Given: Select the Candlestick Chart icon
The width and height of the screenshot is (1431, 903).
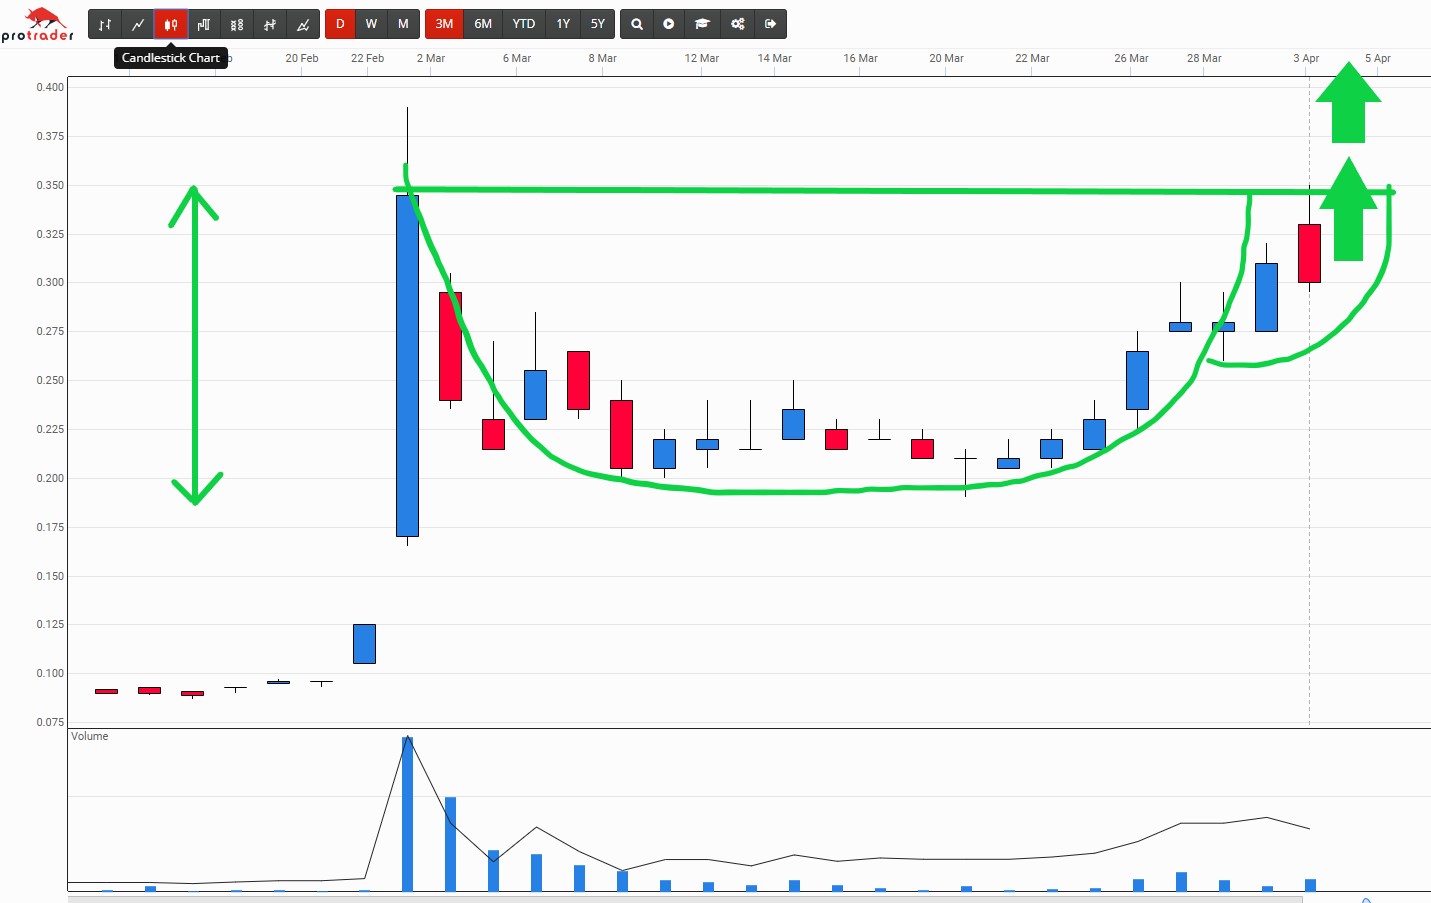Looking at the screenshot, I should coord(171,24).
